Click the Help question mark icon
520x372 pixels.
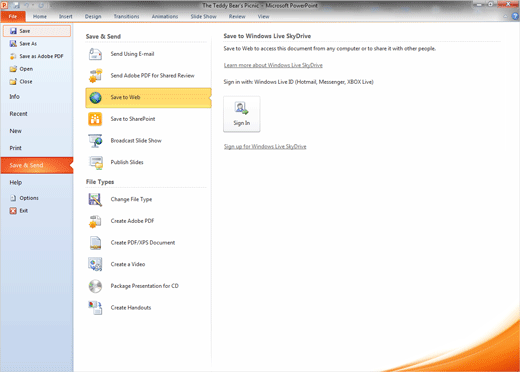click(515, 16)
